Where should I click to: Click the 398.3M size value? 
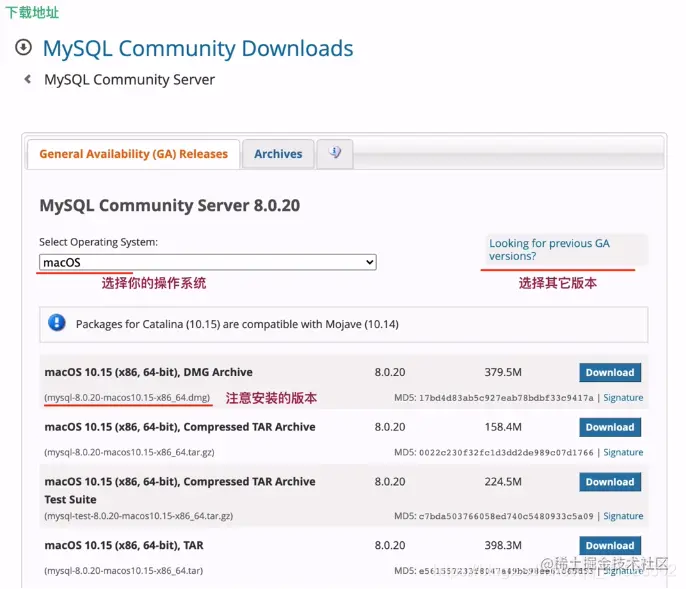pos(503,546)
